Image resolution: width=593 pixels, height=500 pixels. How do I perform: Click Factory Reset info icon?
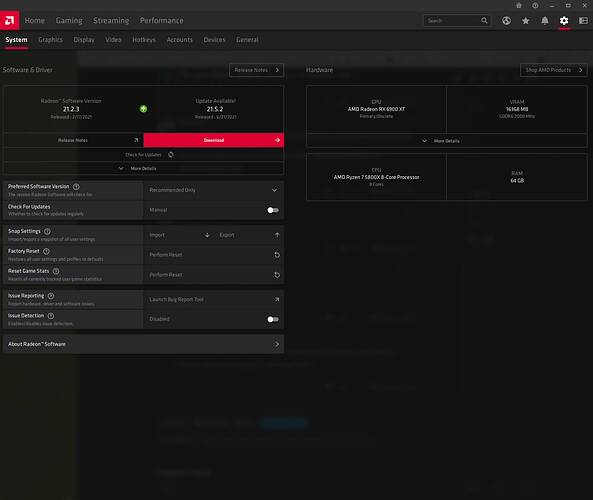click(46, 251)
